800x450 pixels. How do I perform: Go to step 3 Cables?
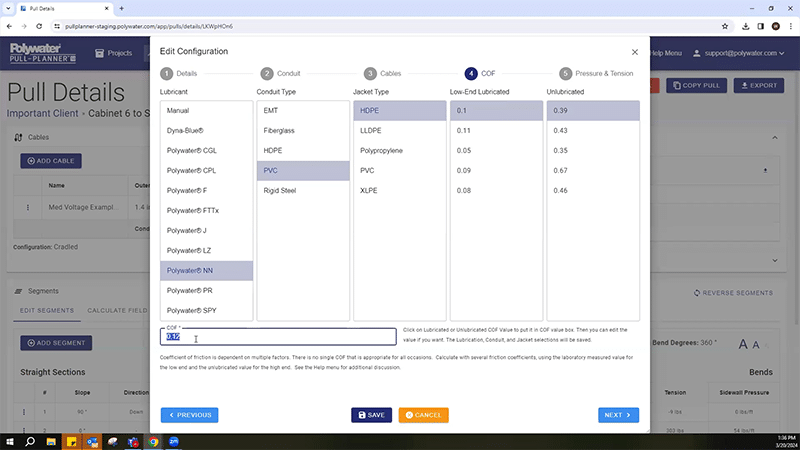382,73
